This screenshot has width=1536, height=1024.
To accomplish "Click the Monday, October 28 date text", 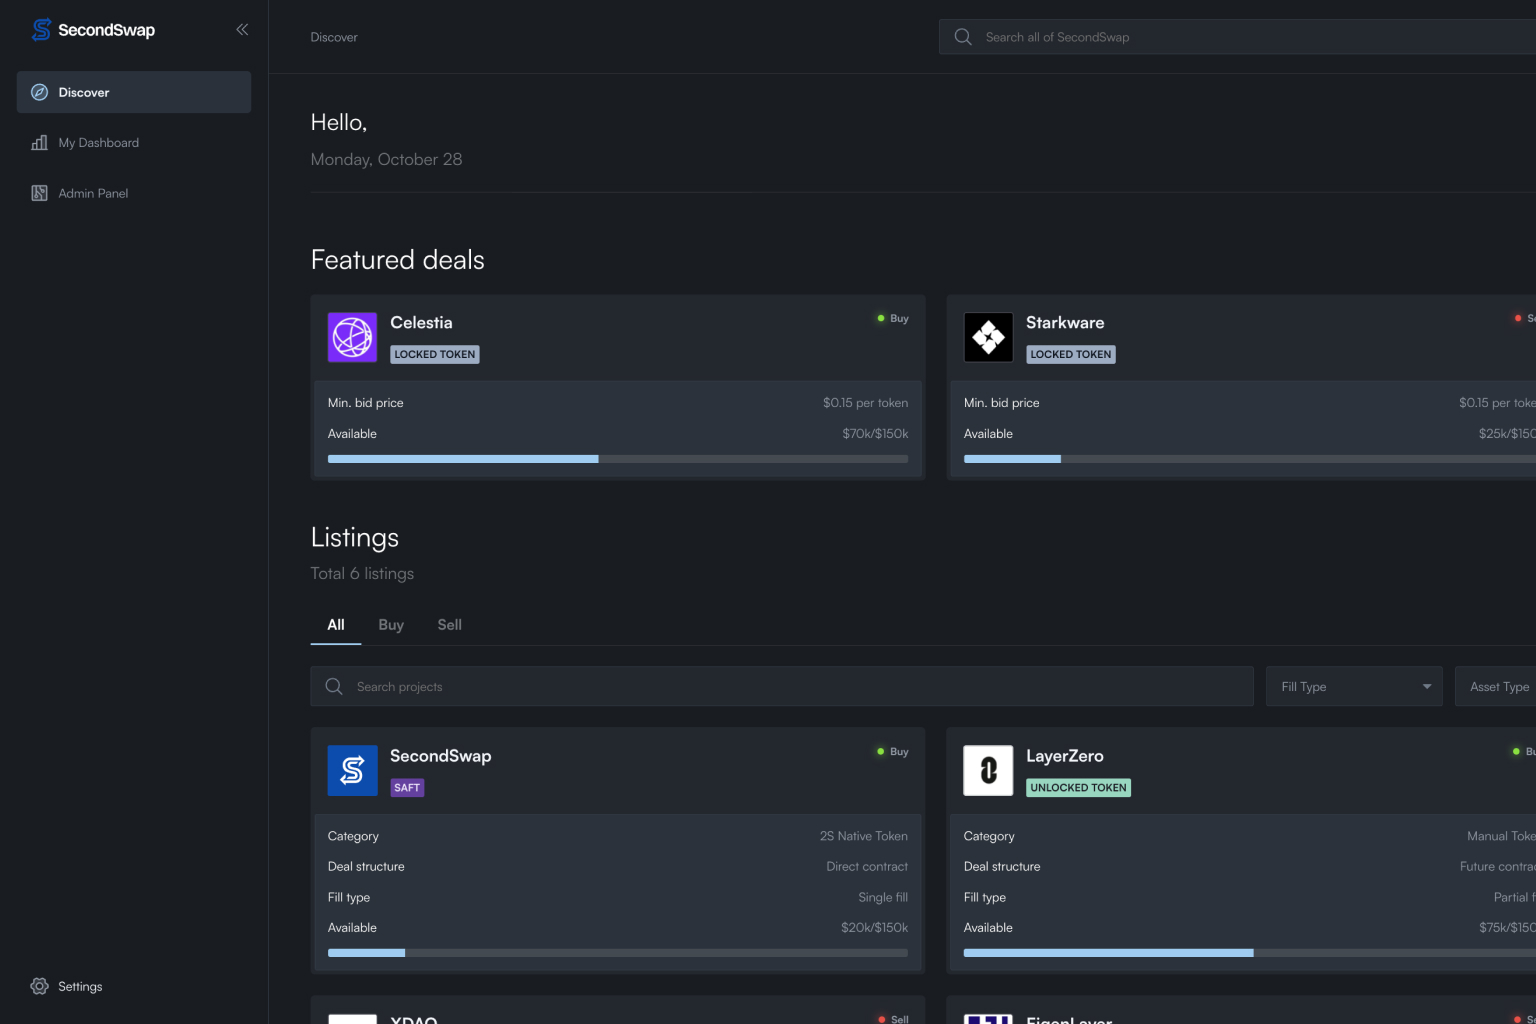I will tap(387, 160).
